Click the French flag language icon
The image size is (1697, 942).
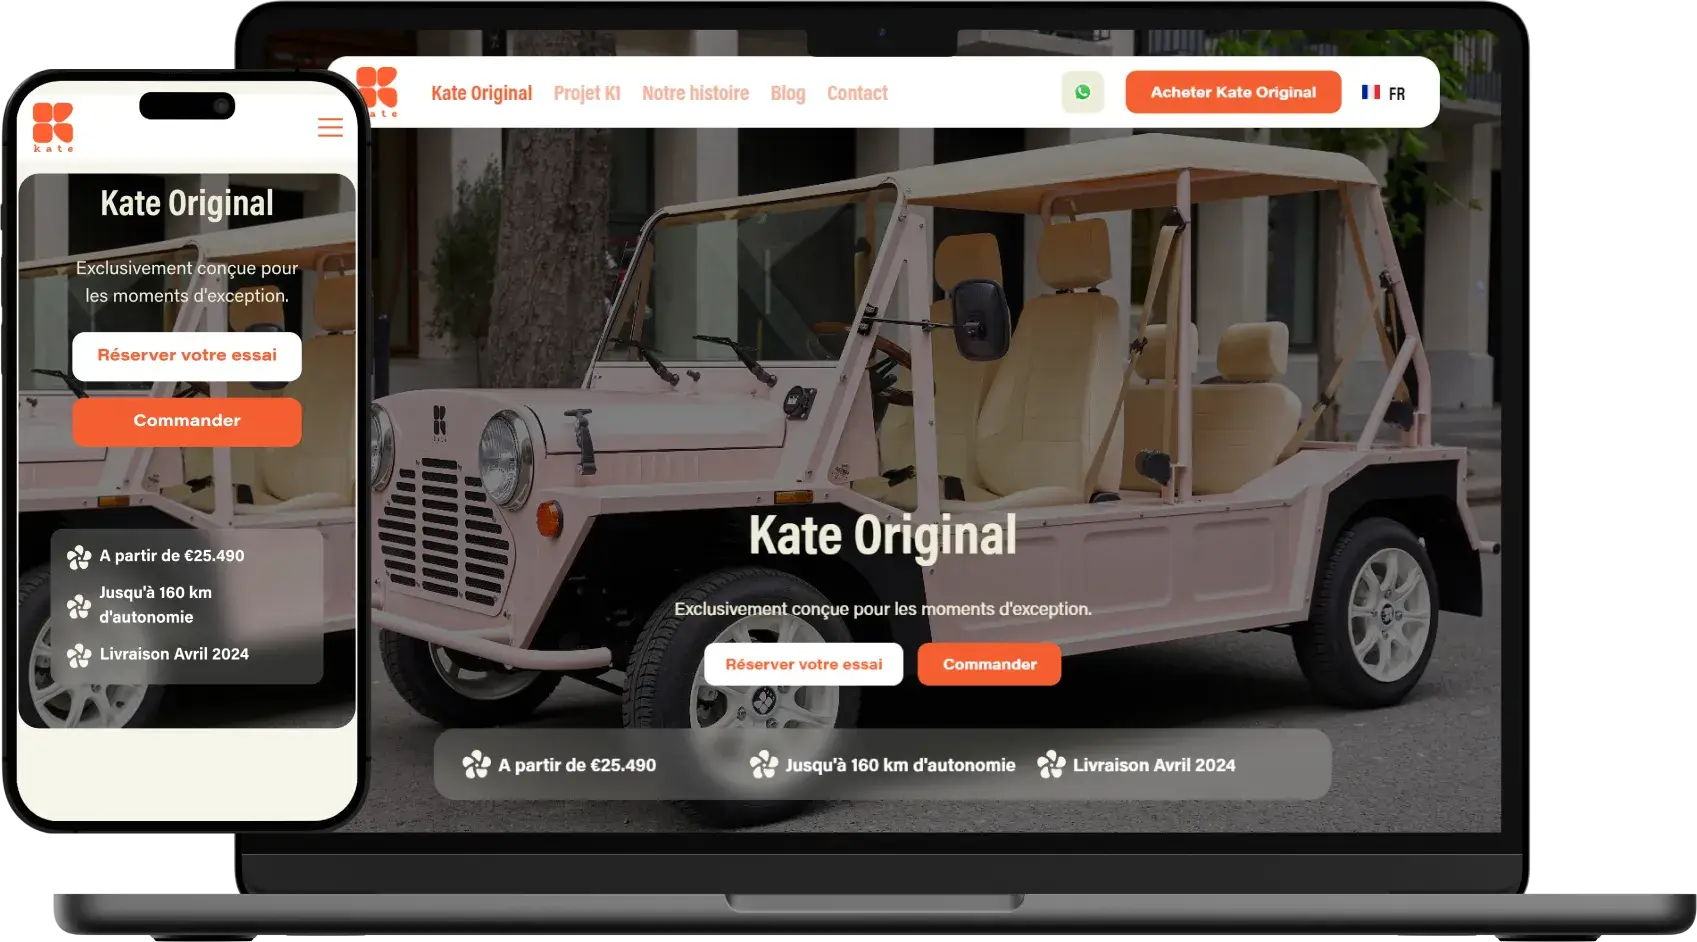1372,92
